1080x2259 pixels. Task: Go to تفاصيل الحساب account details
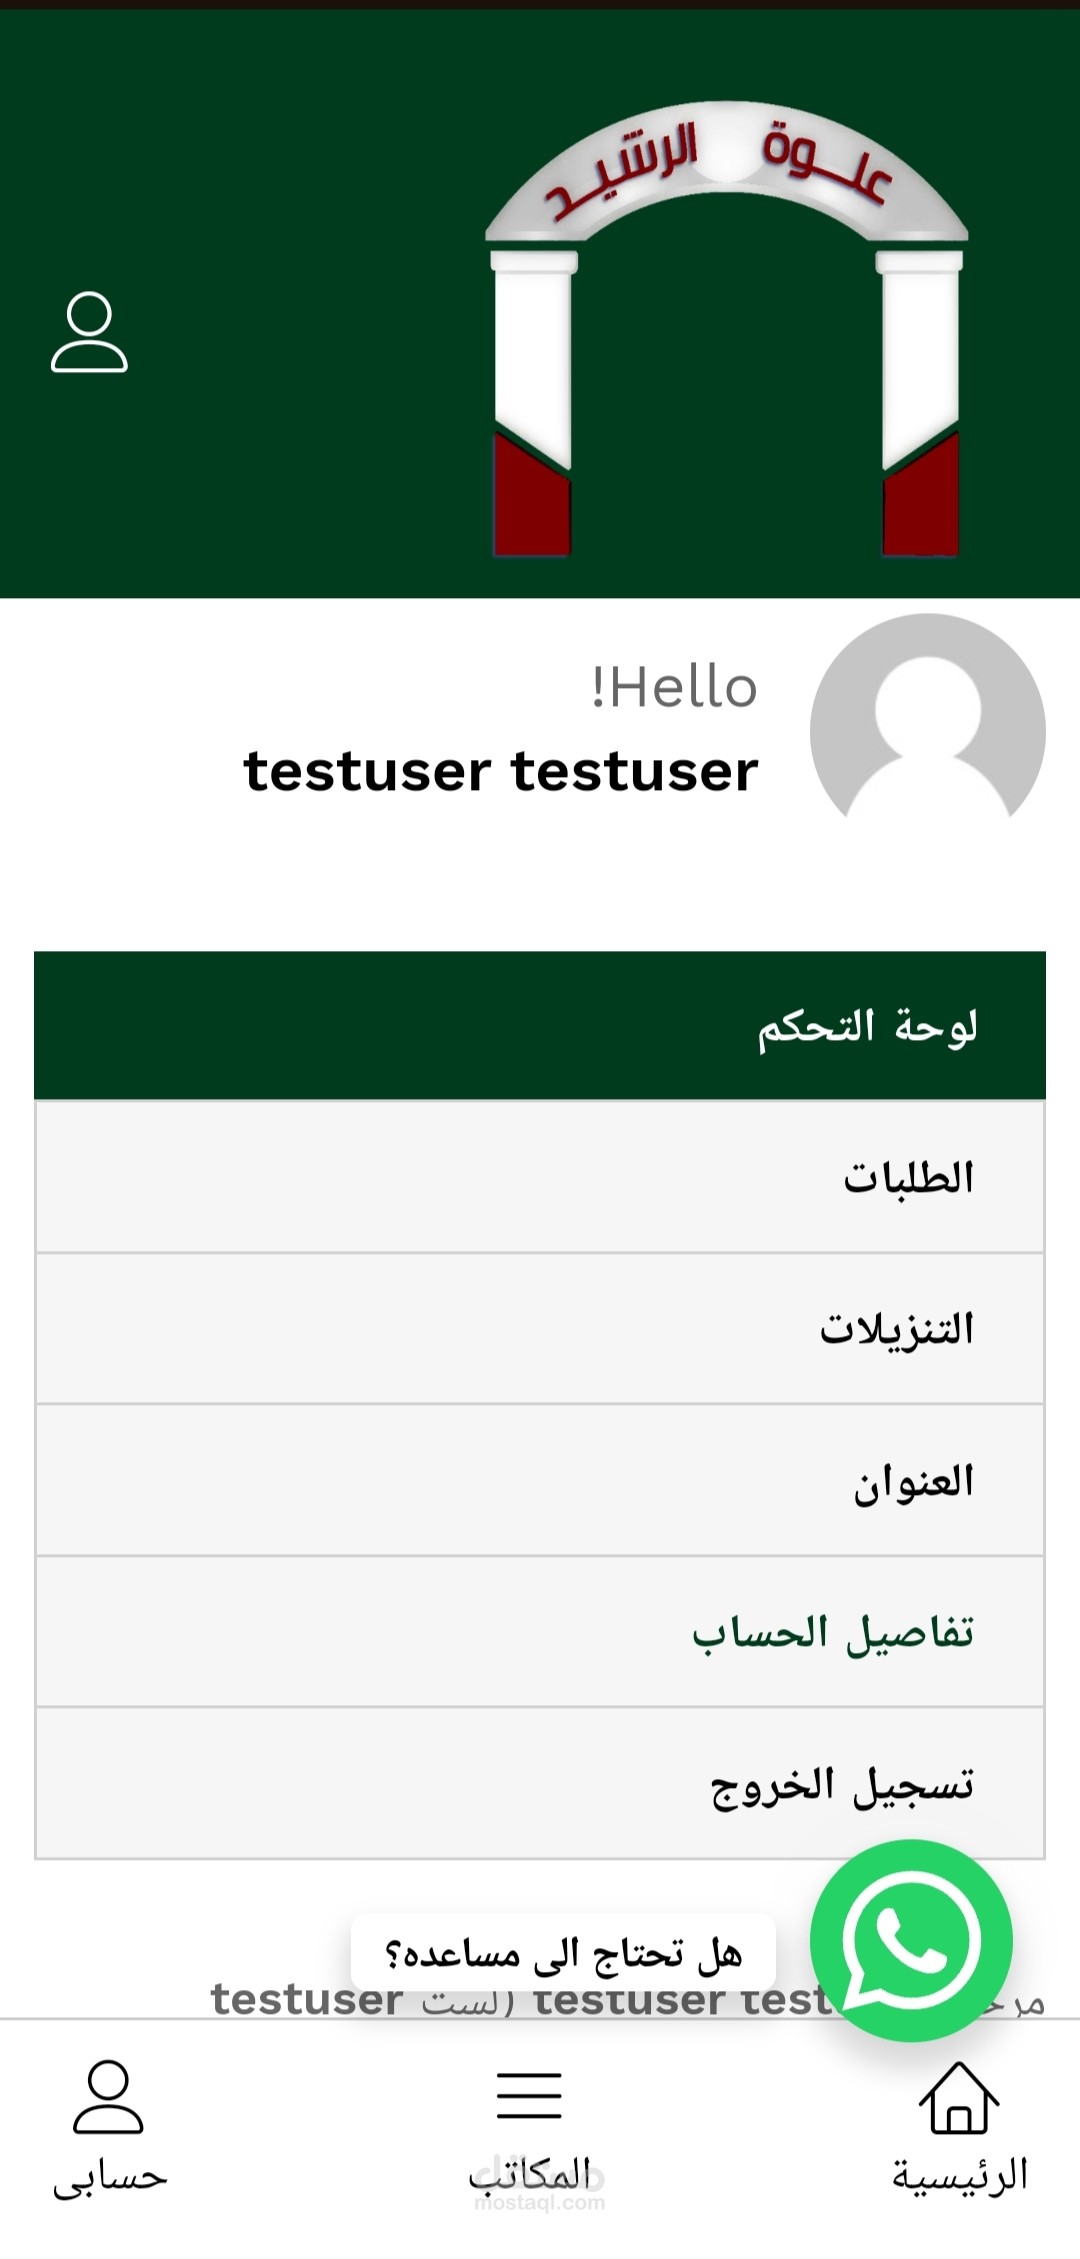pyautogui.click(x=540, y=1632)
